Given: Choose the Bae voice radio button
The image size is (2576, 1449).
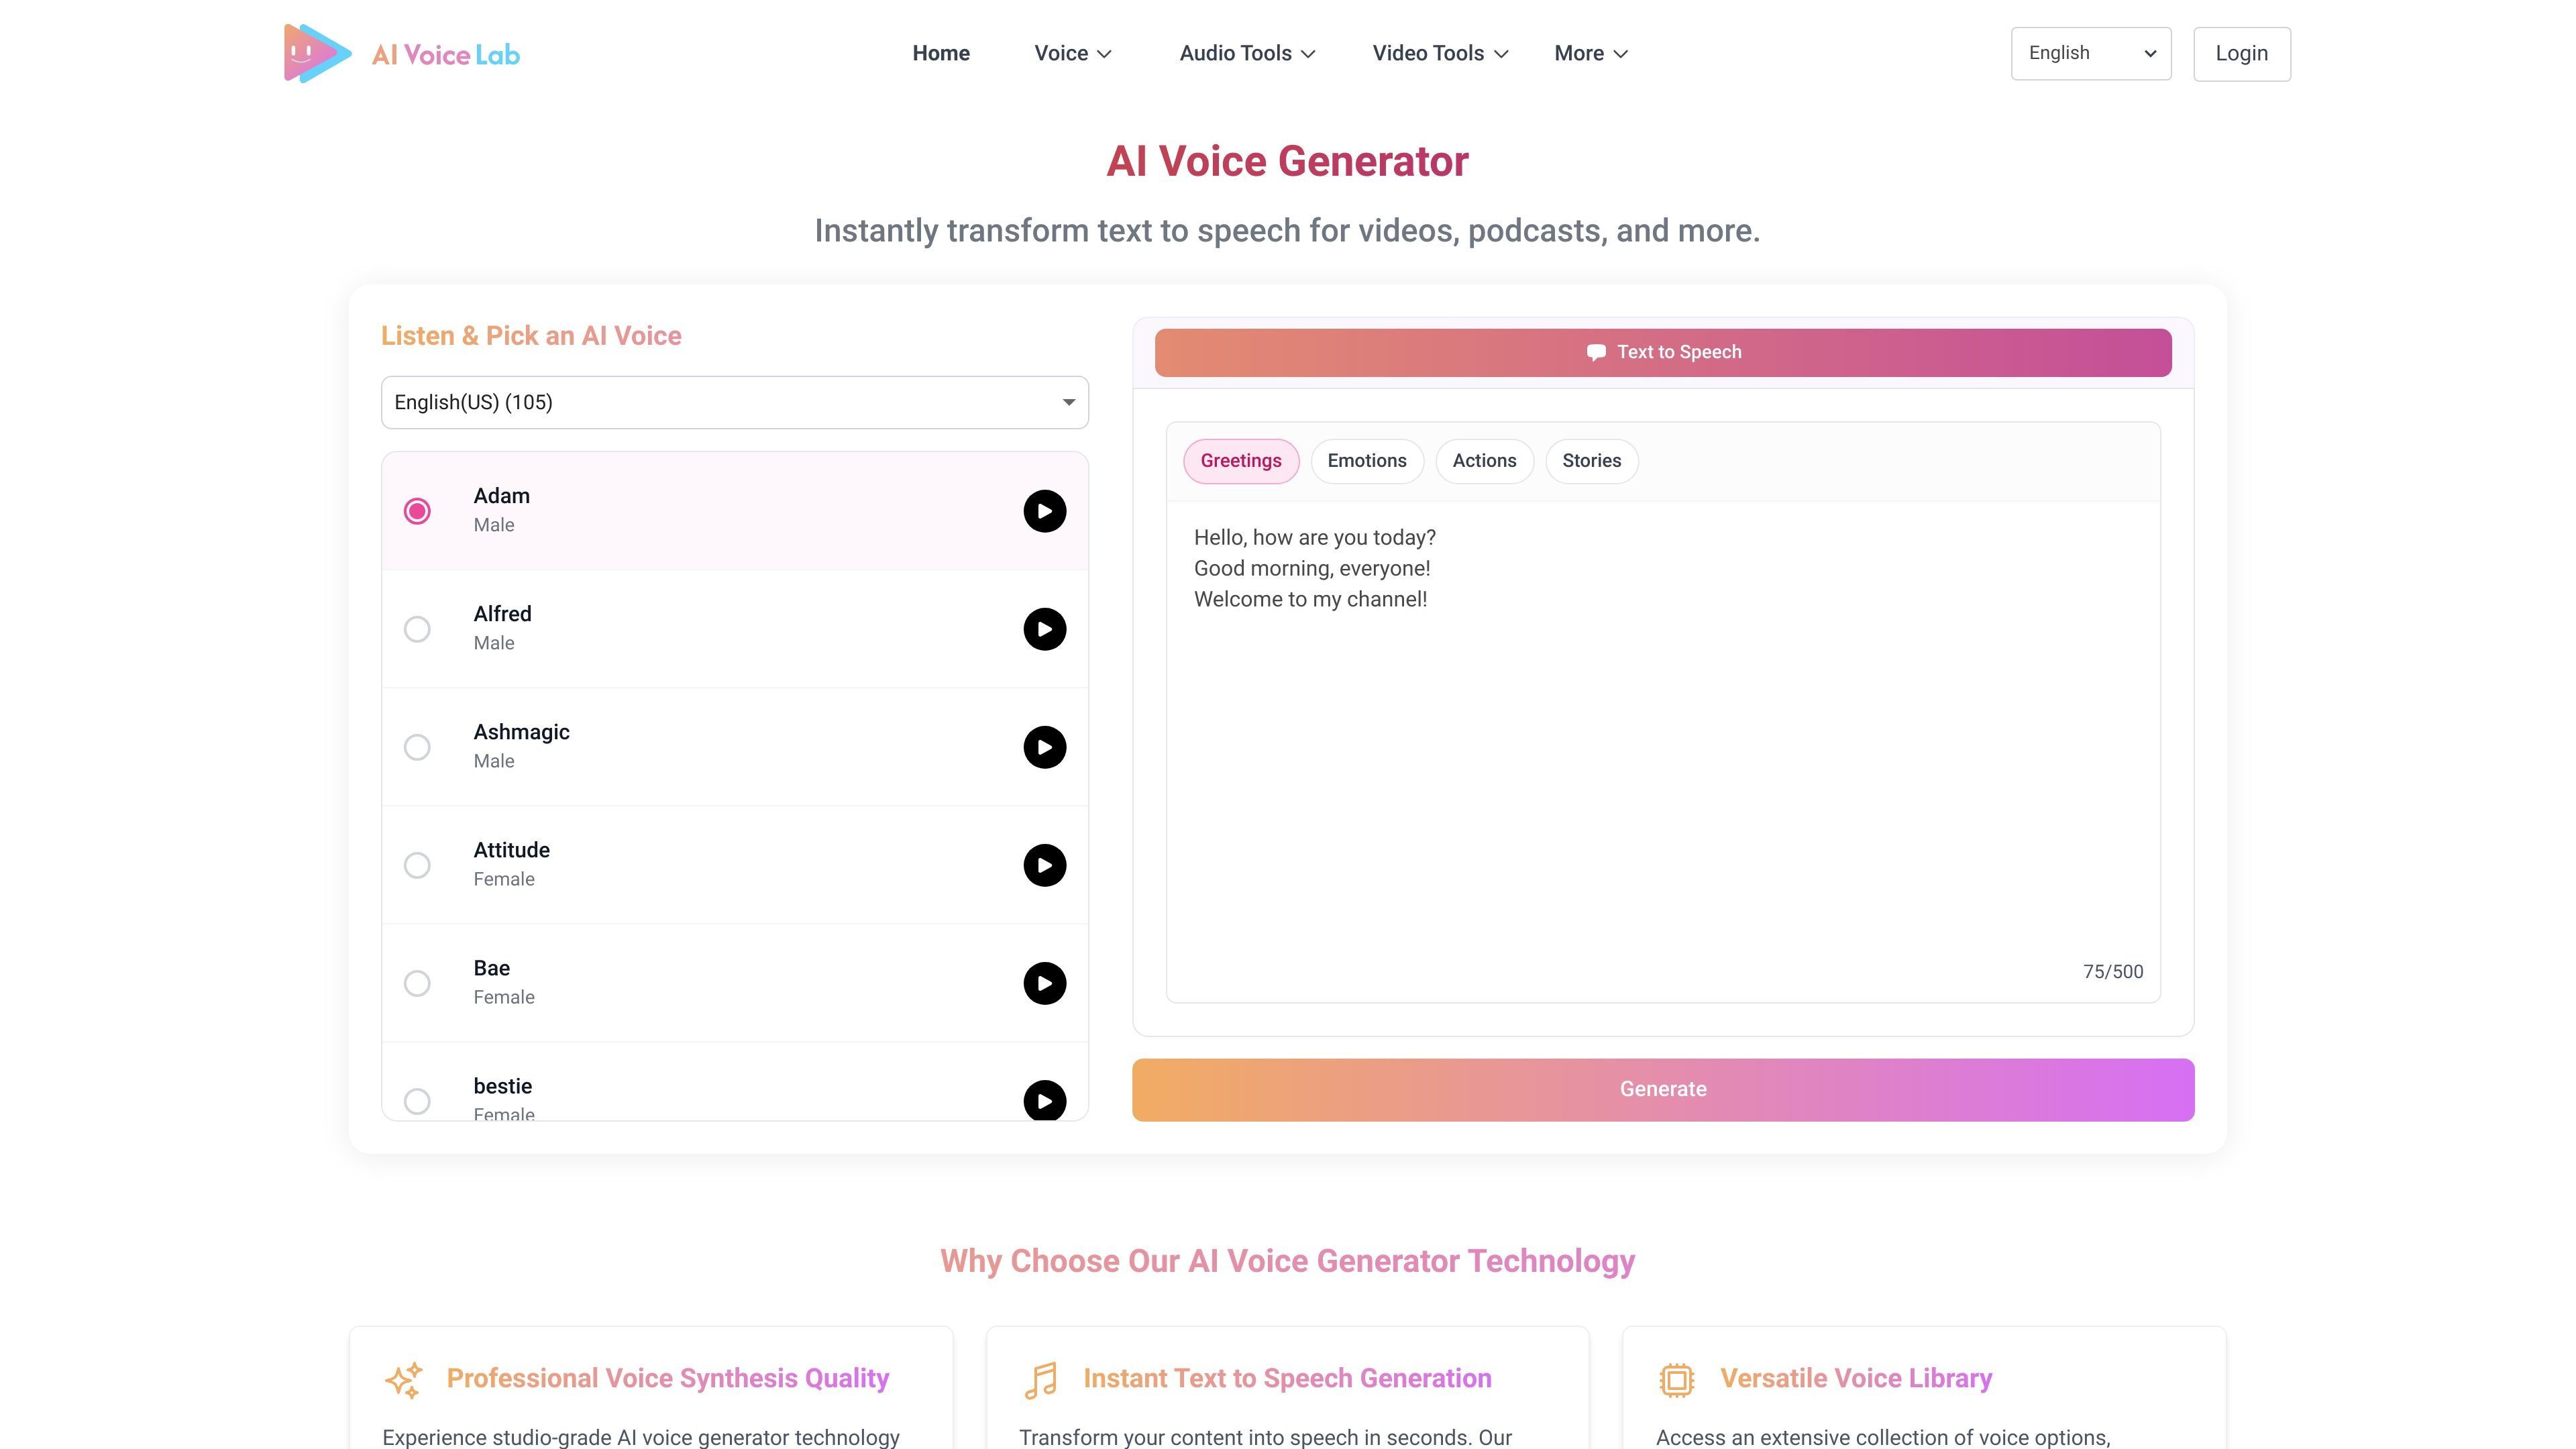Looking at the screenshot, I should point(417,983).
